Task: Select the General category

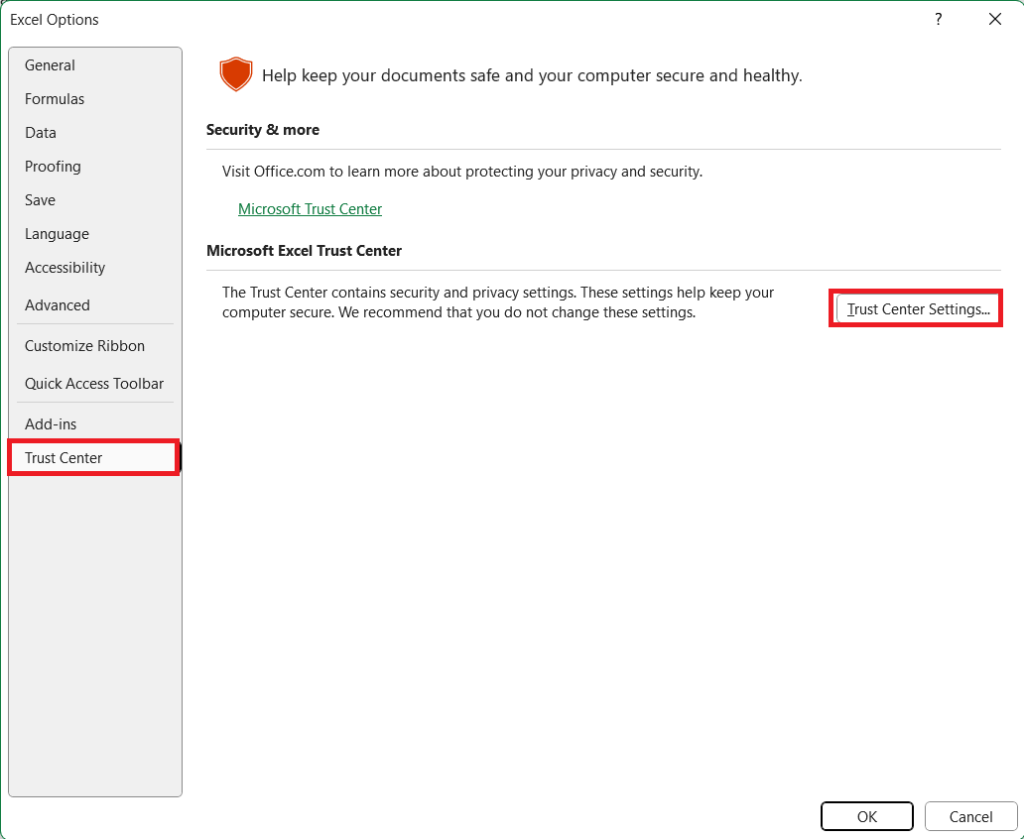Action: [x=49, y=64]
